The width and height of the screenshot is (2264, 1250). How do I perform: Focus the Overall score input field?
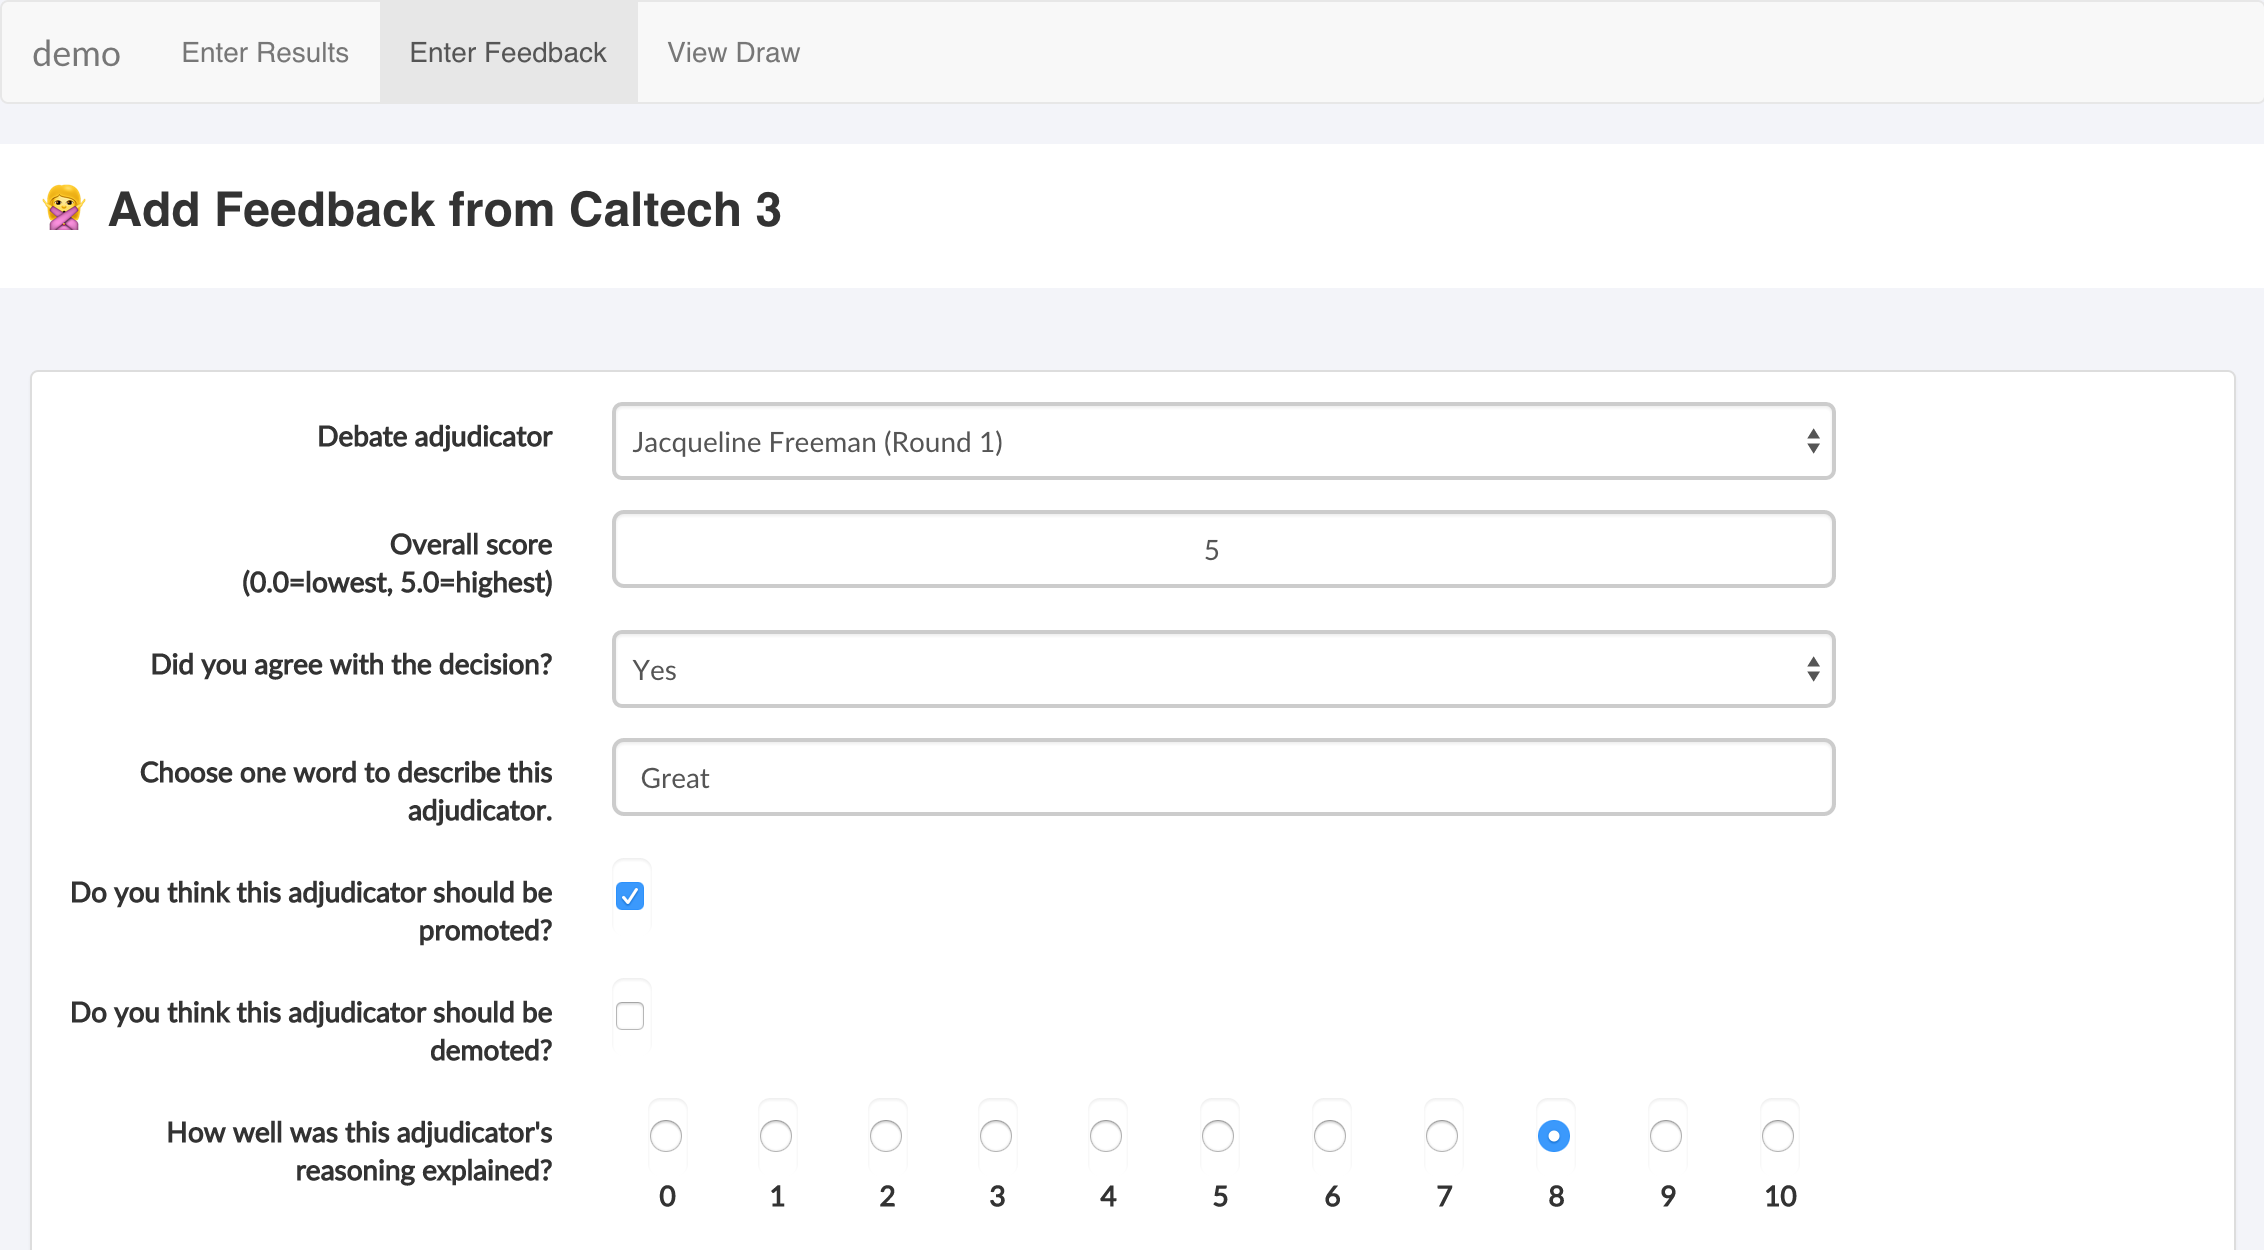point(1223,549)
